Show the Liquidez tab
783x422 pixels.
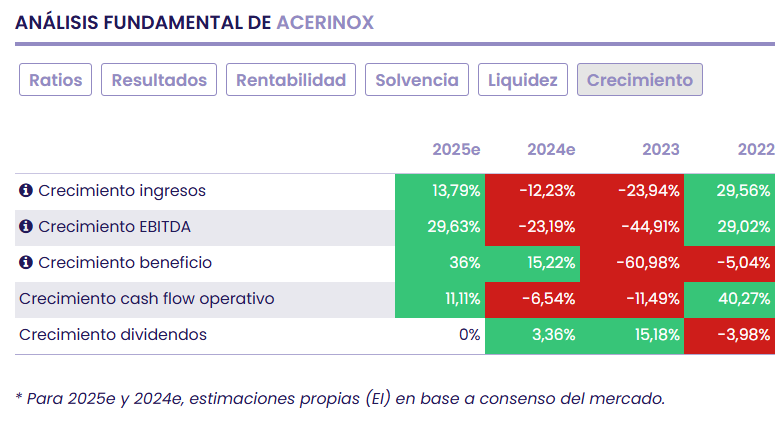[523, 80]
